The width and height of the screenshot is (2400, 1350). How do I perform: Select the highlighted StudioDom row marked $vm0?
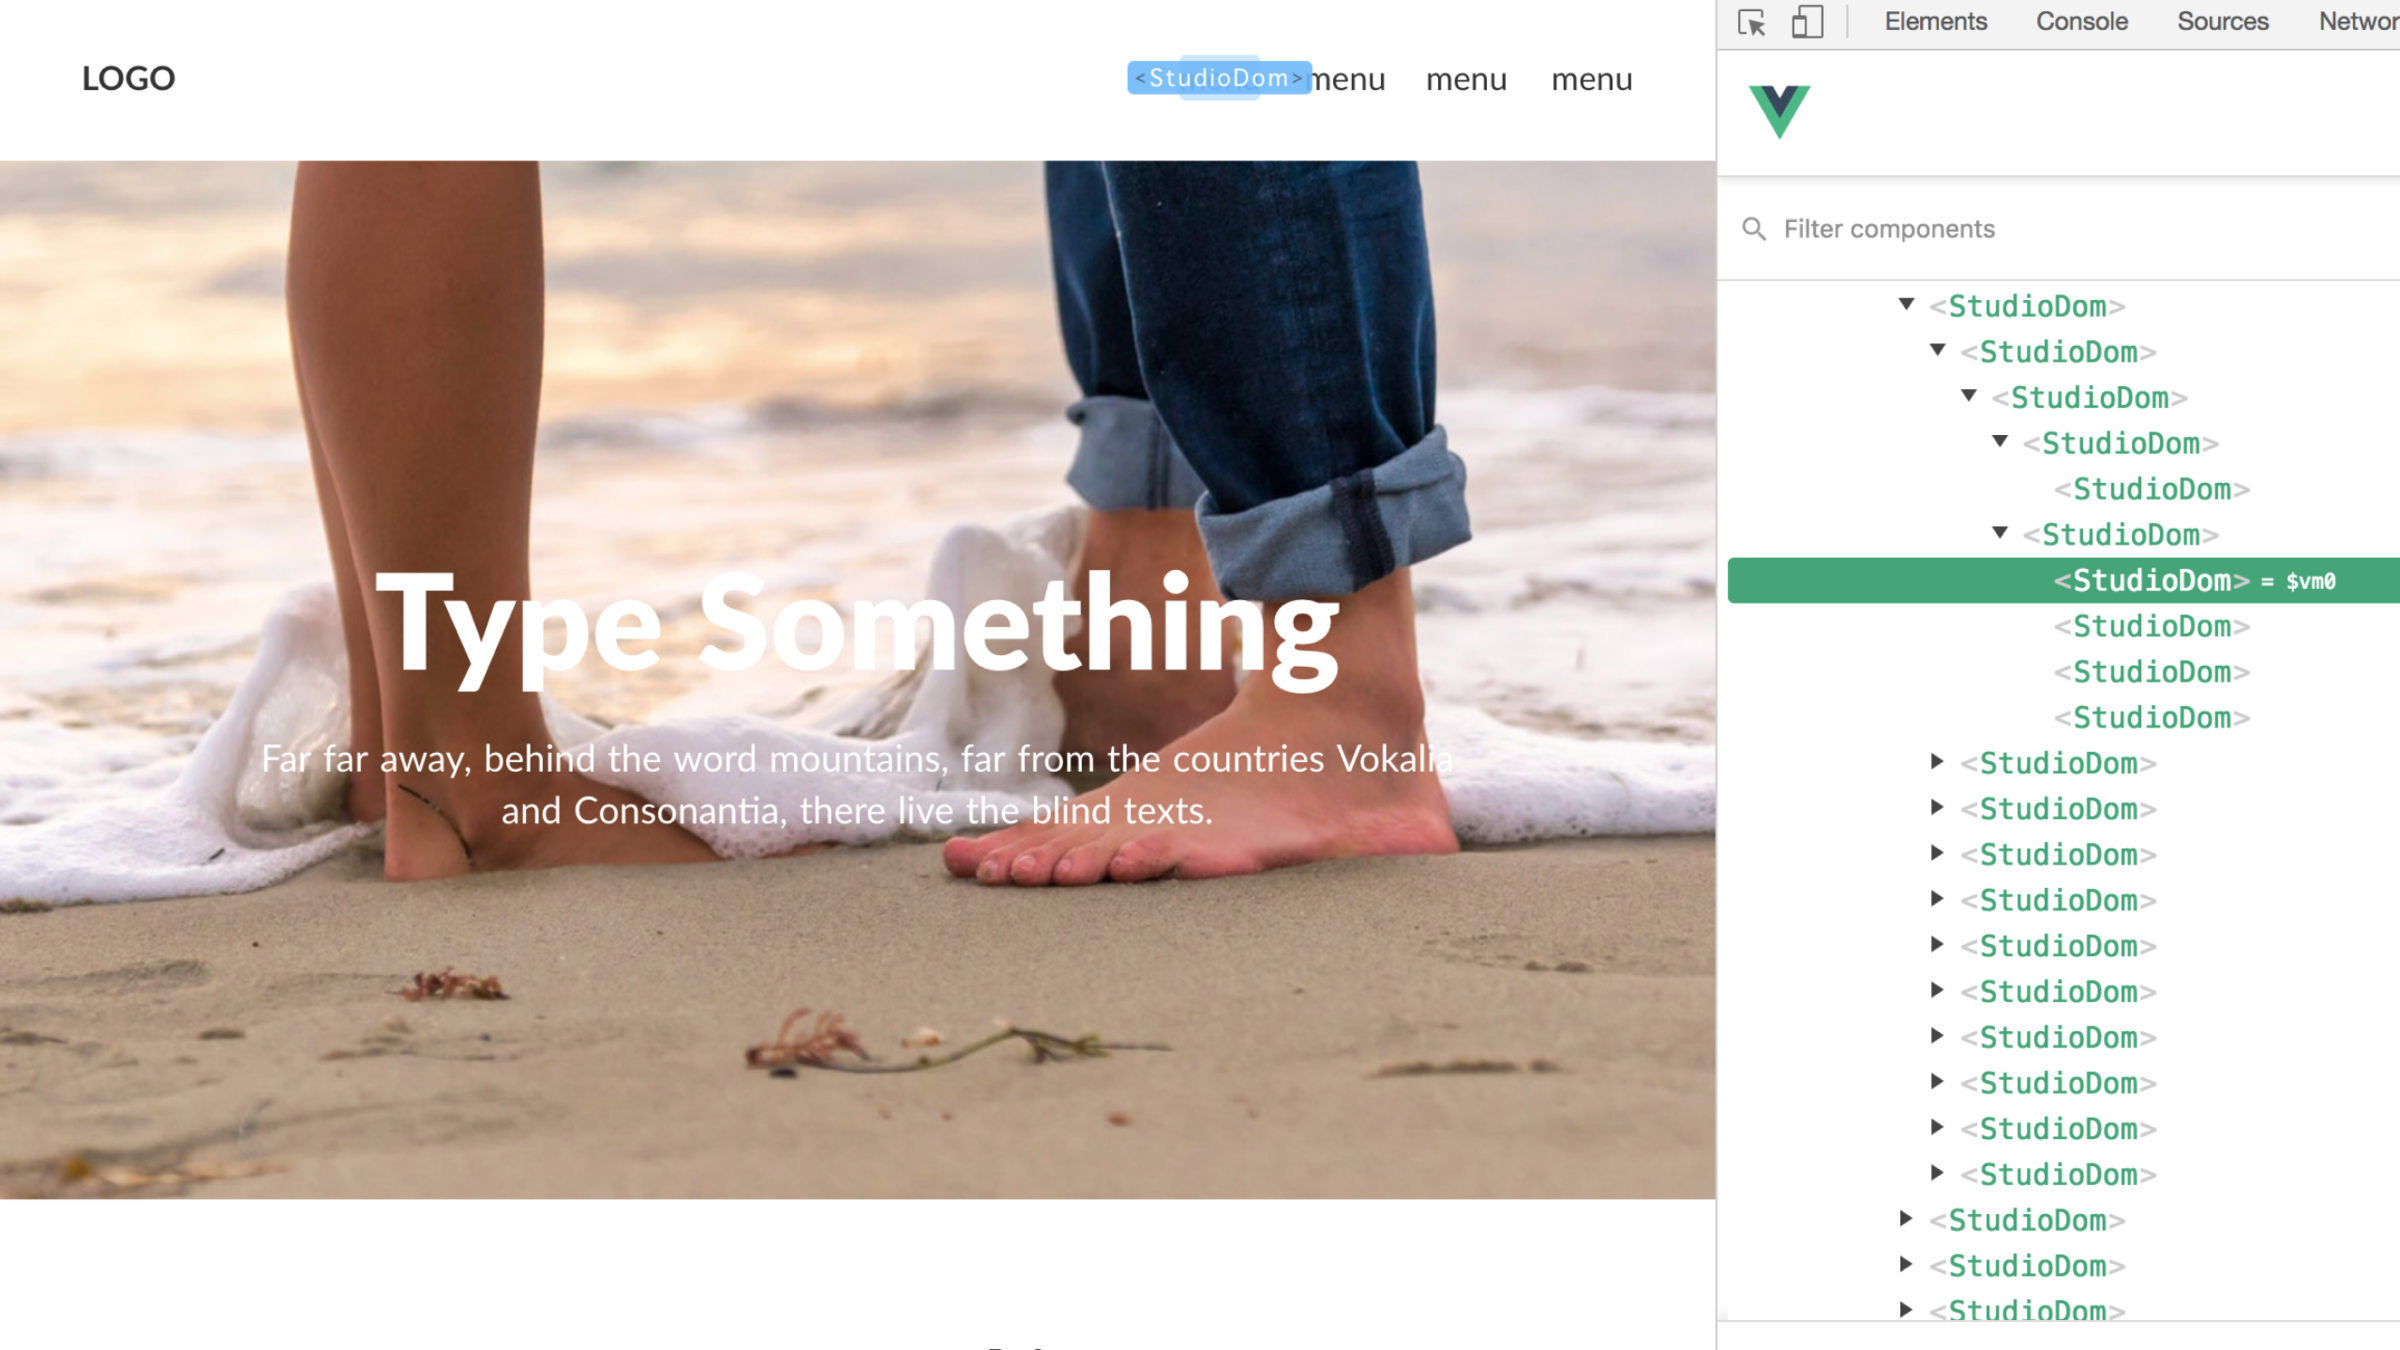click(x=2064, y=581)
